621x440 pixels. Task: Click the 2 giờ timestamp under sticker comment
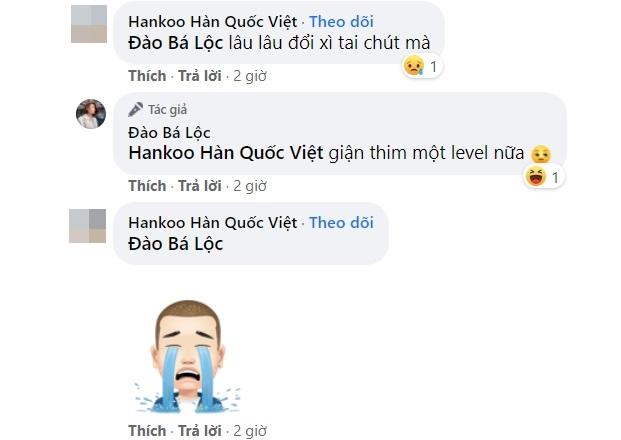pos(250,430)
